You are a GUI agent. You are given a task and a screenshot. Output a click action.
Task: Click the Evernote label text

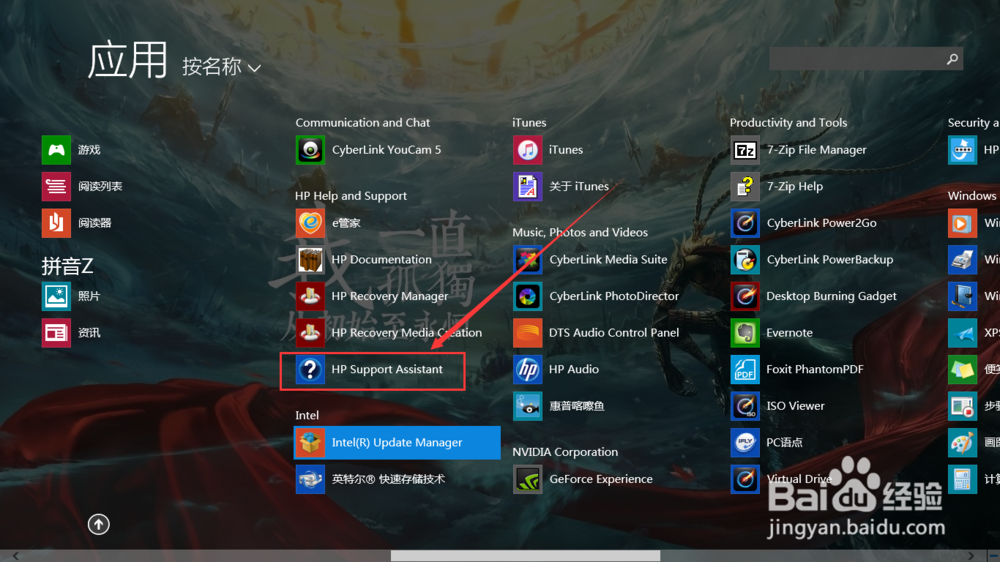(x=789, y=333)
